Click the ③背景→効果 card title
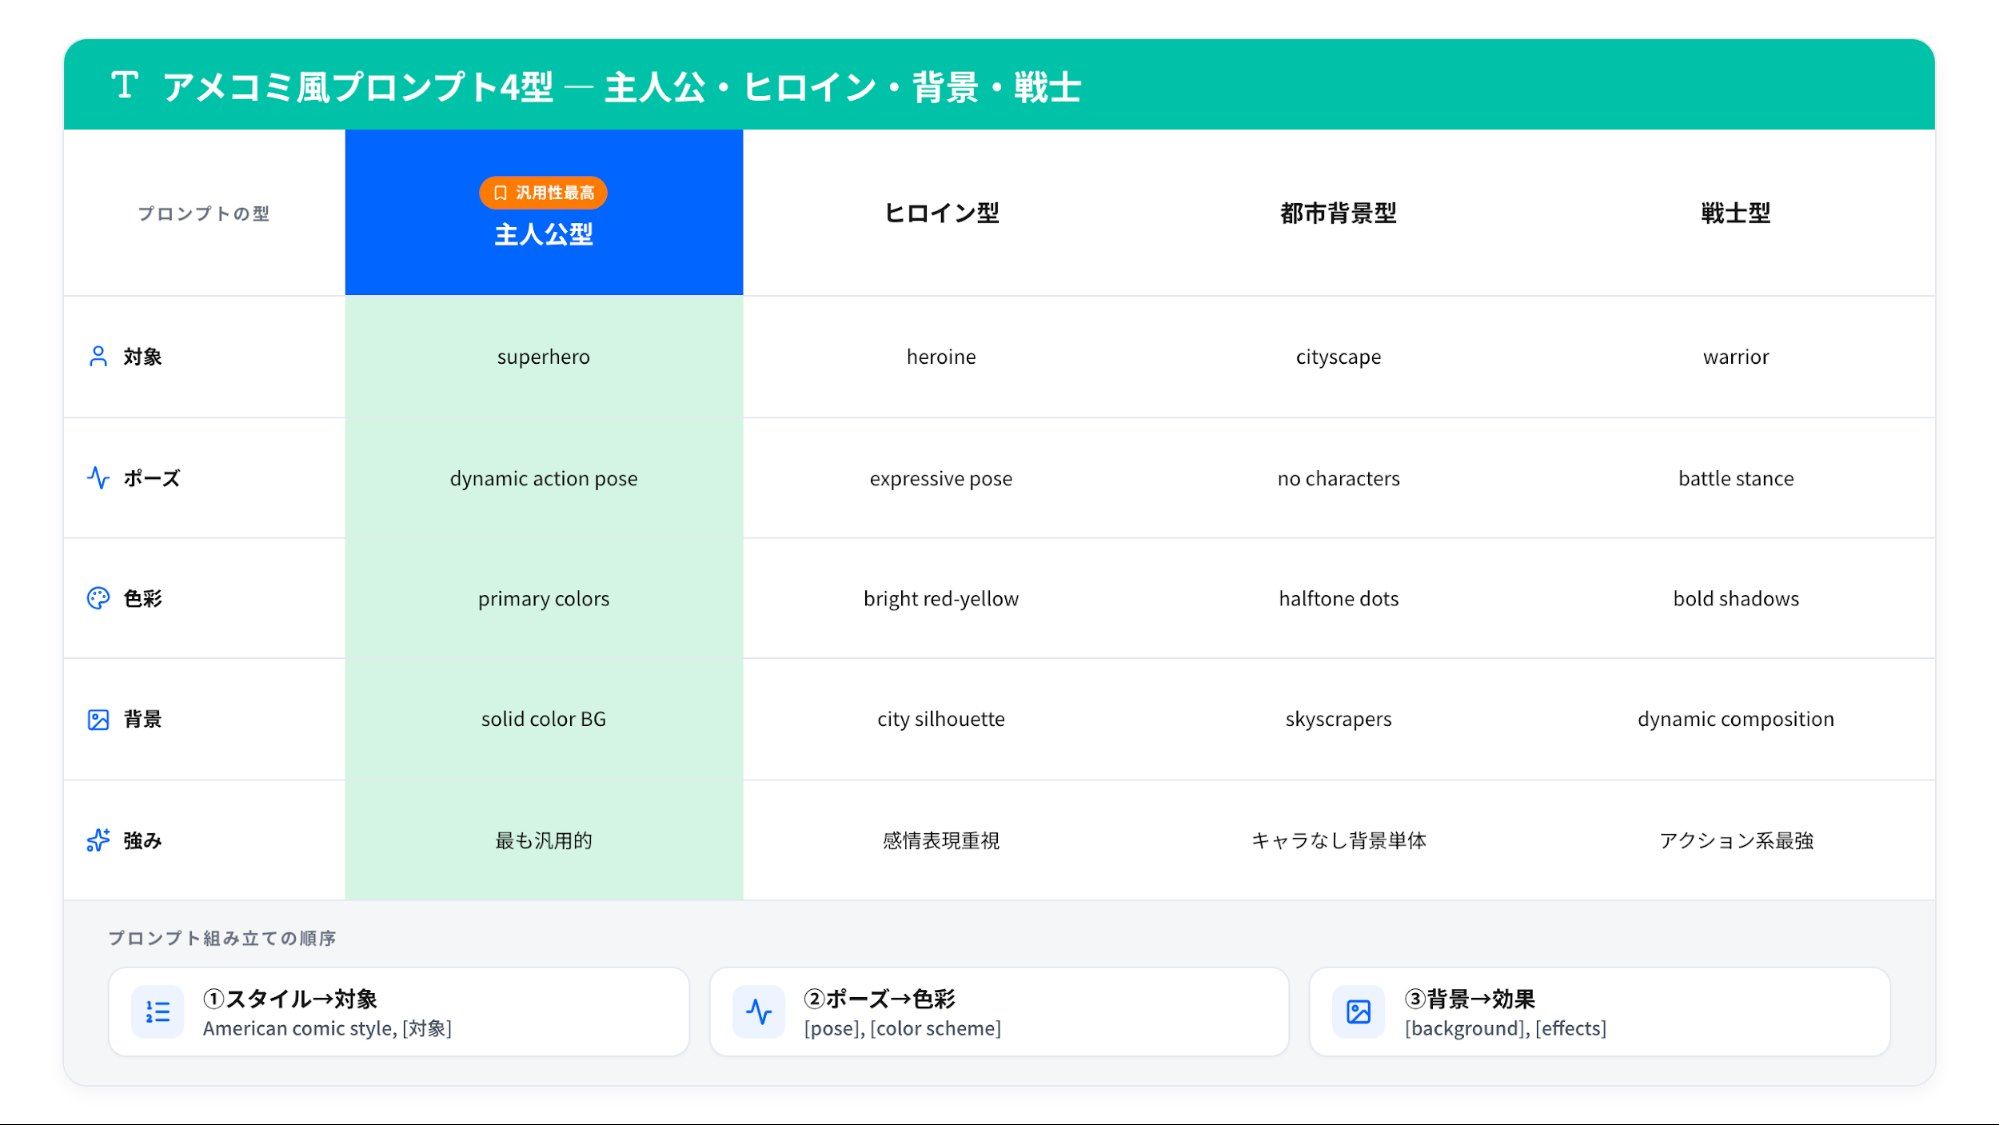Screen dimensions: 1999x1125 tap(1470, 998)
